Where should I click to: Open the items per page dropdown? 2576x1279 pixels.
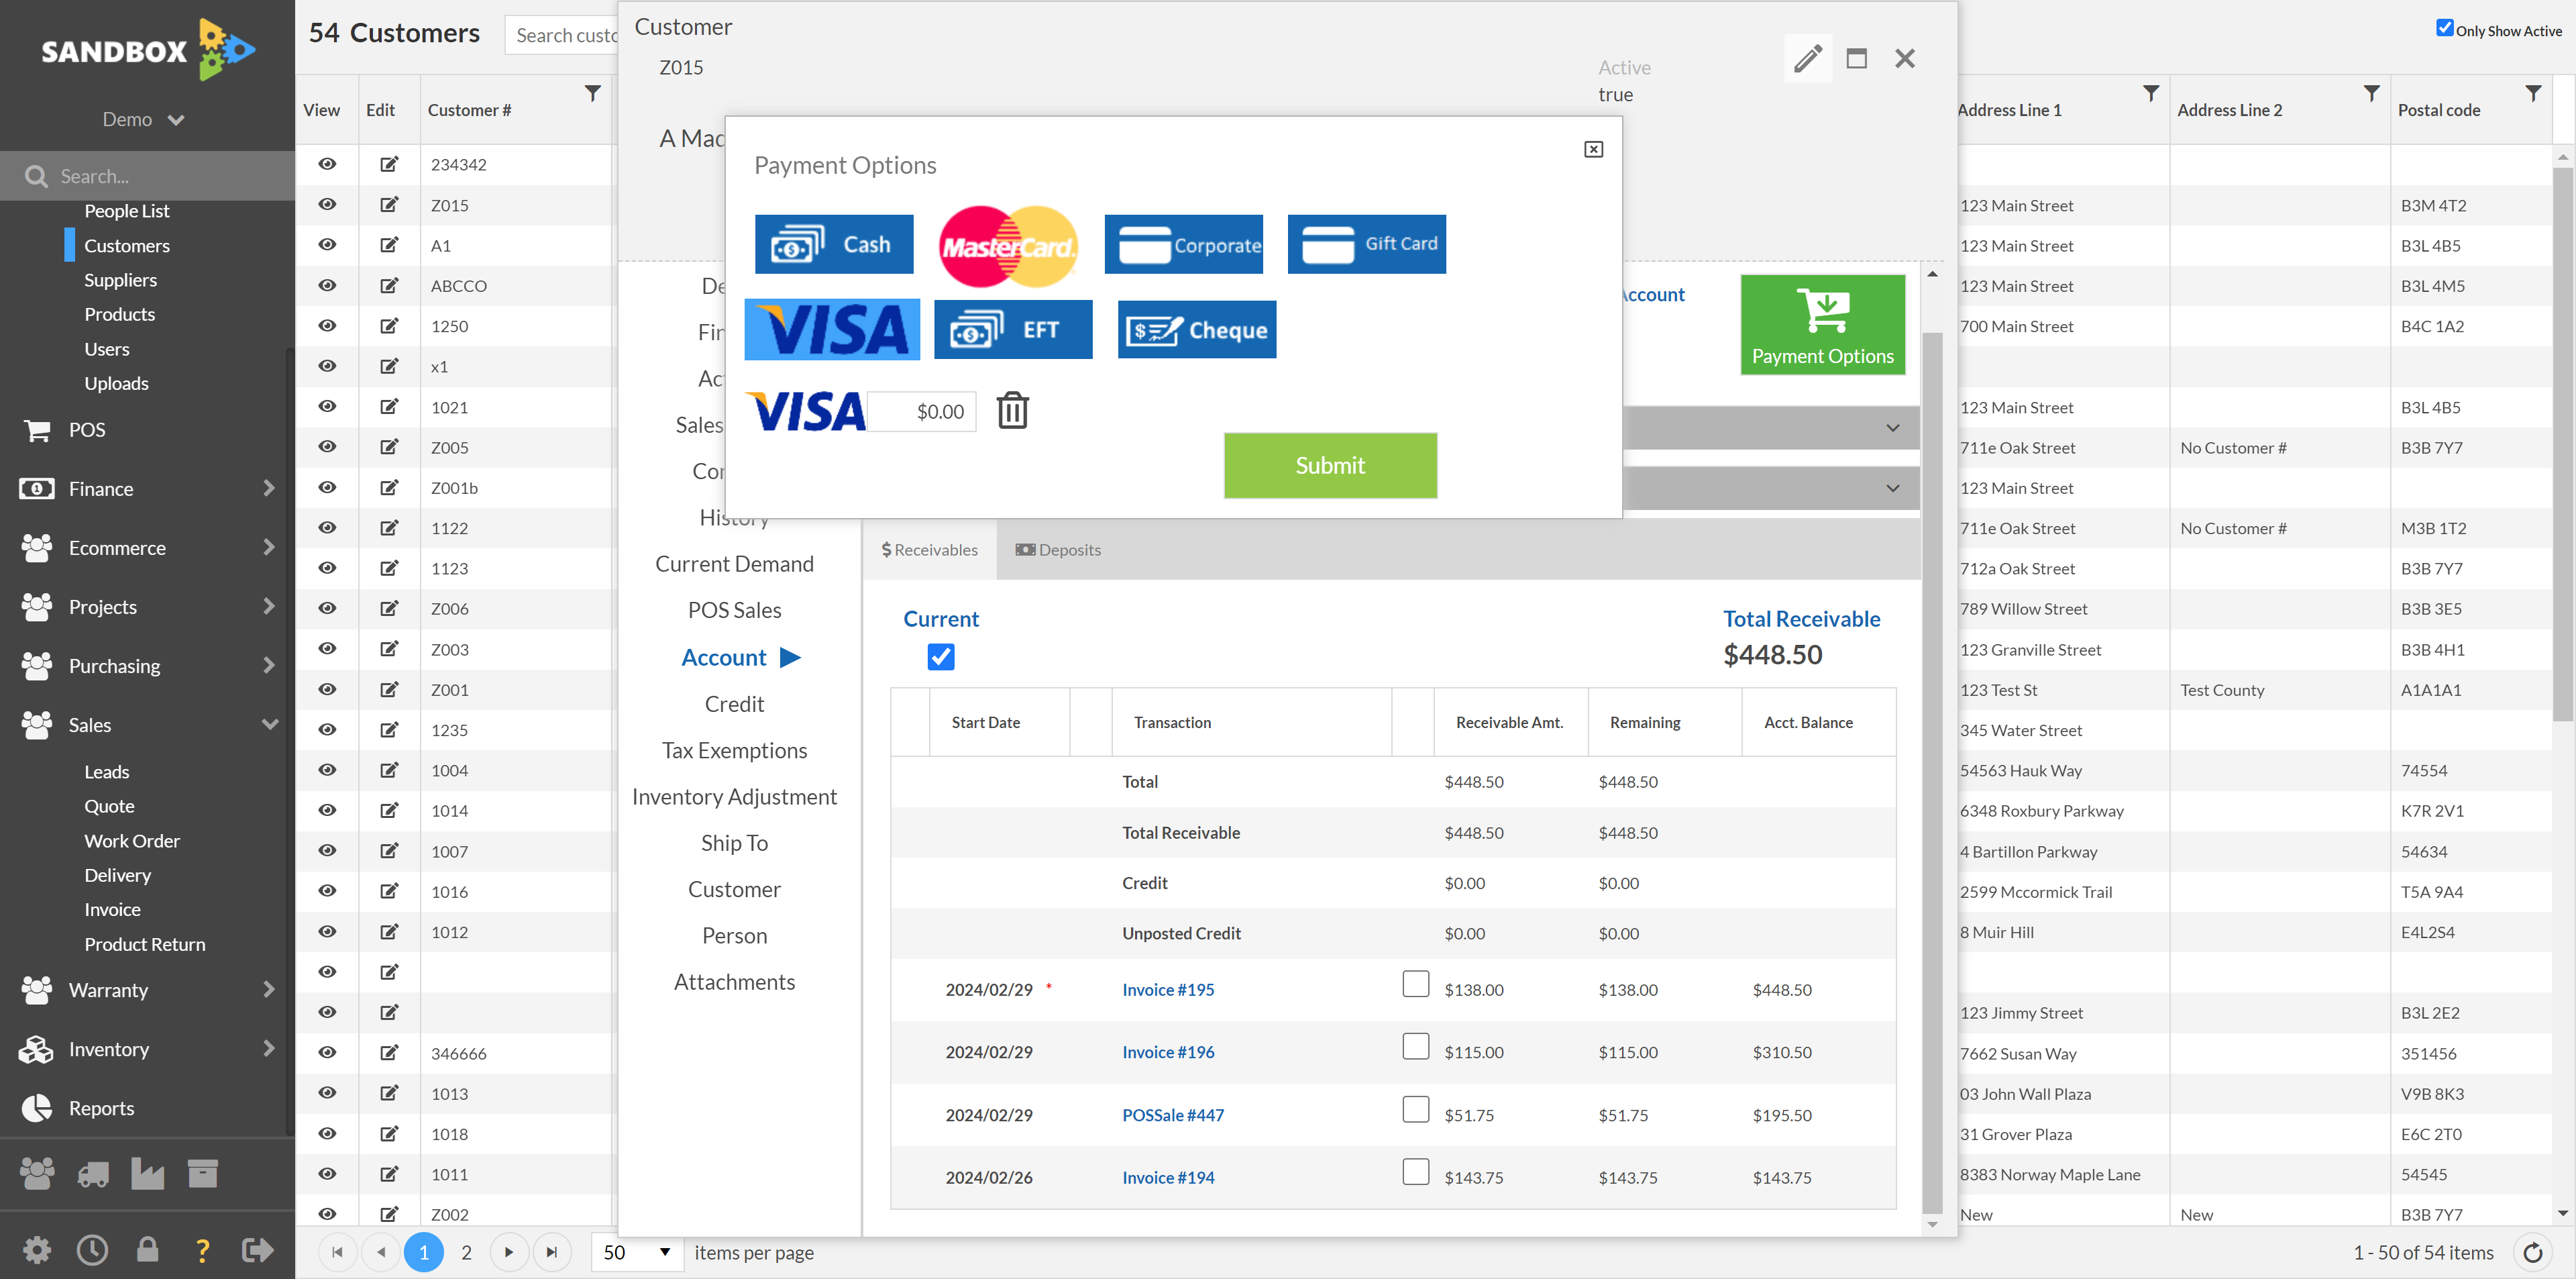click(637, 1252)
